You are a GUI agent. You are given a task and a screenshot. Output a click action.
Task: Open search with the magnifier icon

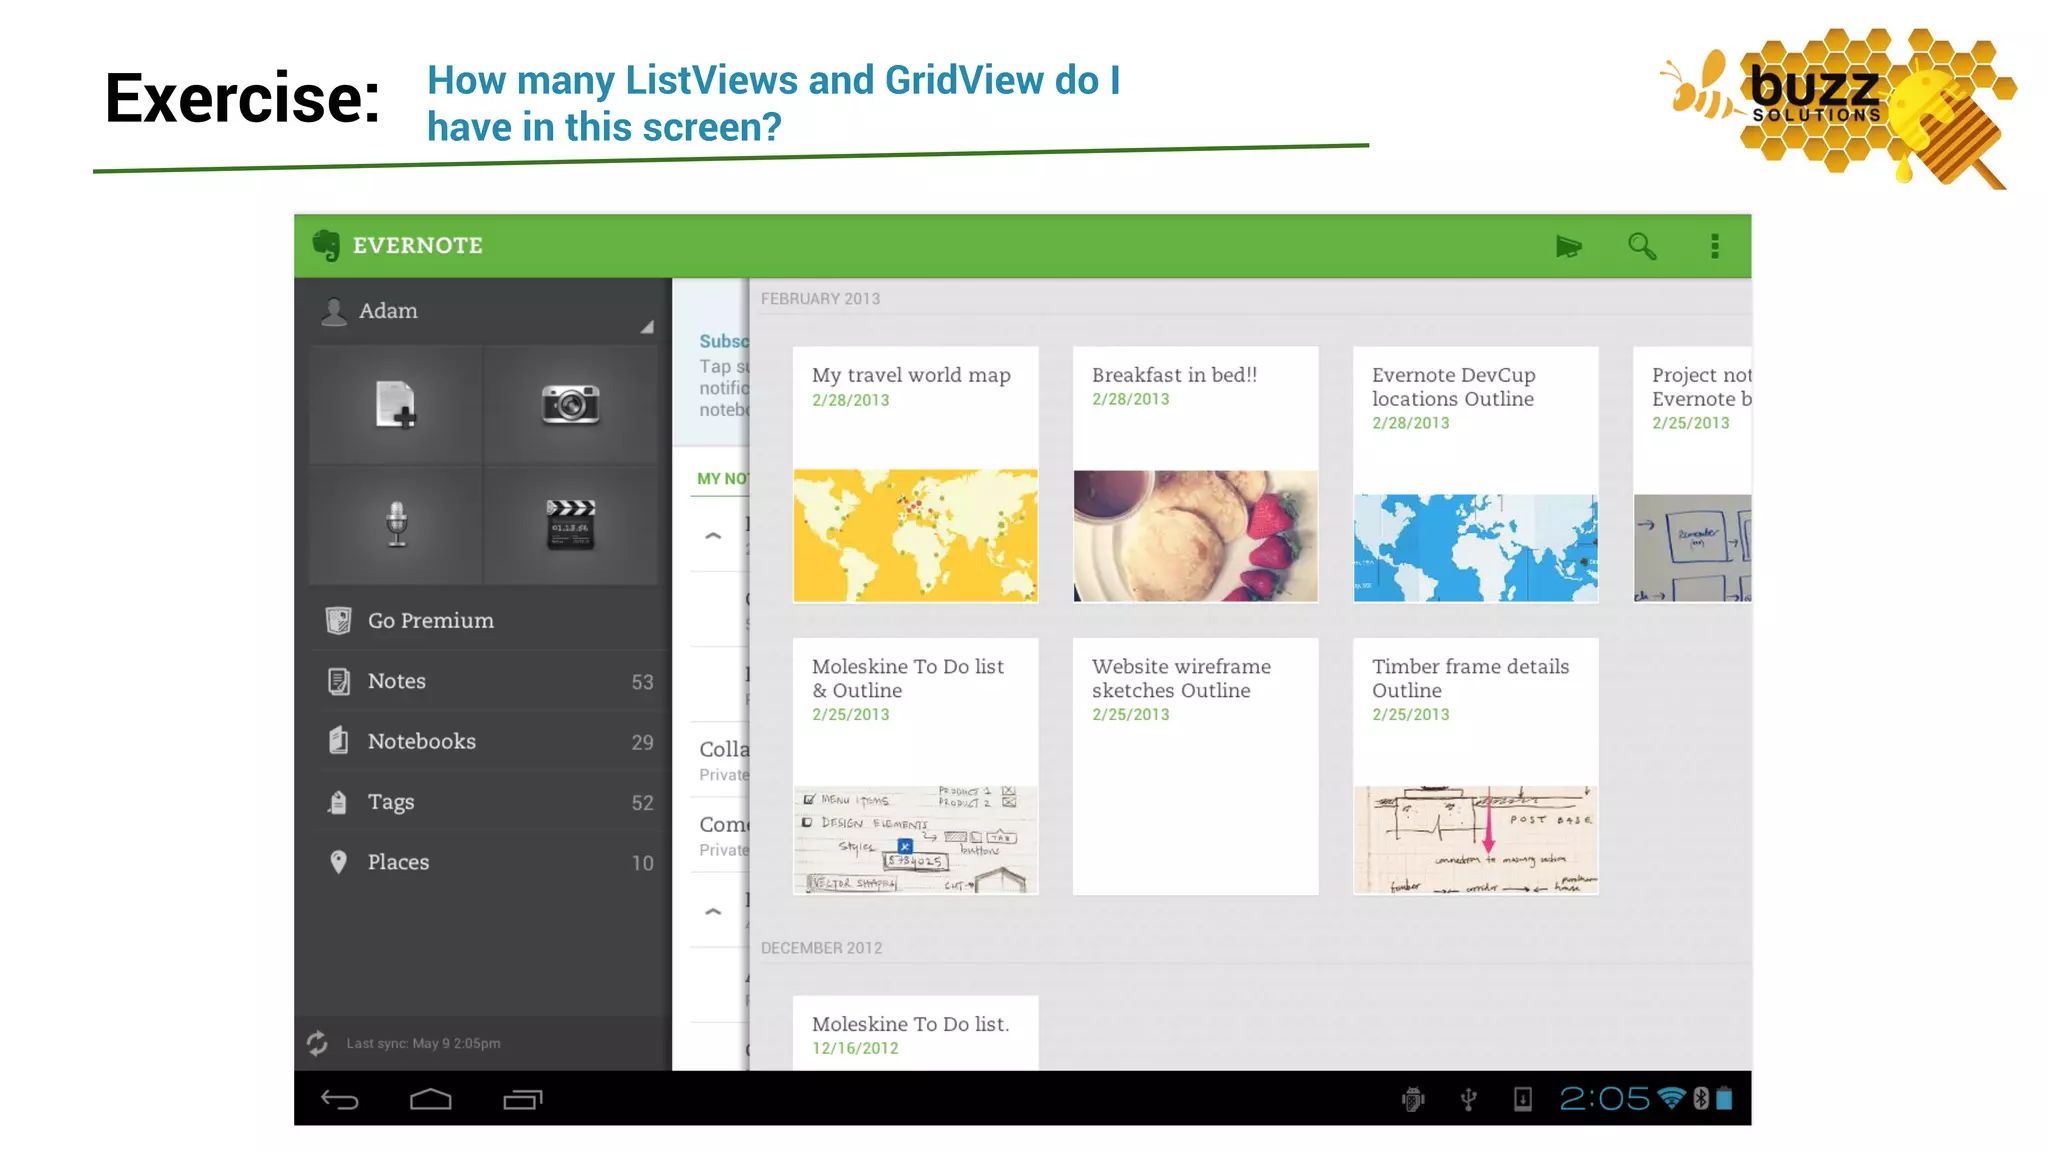(1642, 246)
